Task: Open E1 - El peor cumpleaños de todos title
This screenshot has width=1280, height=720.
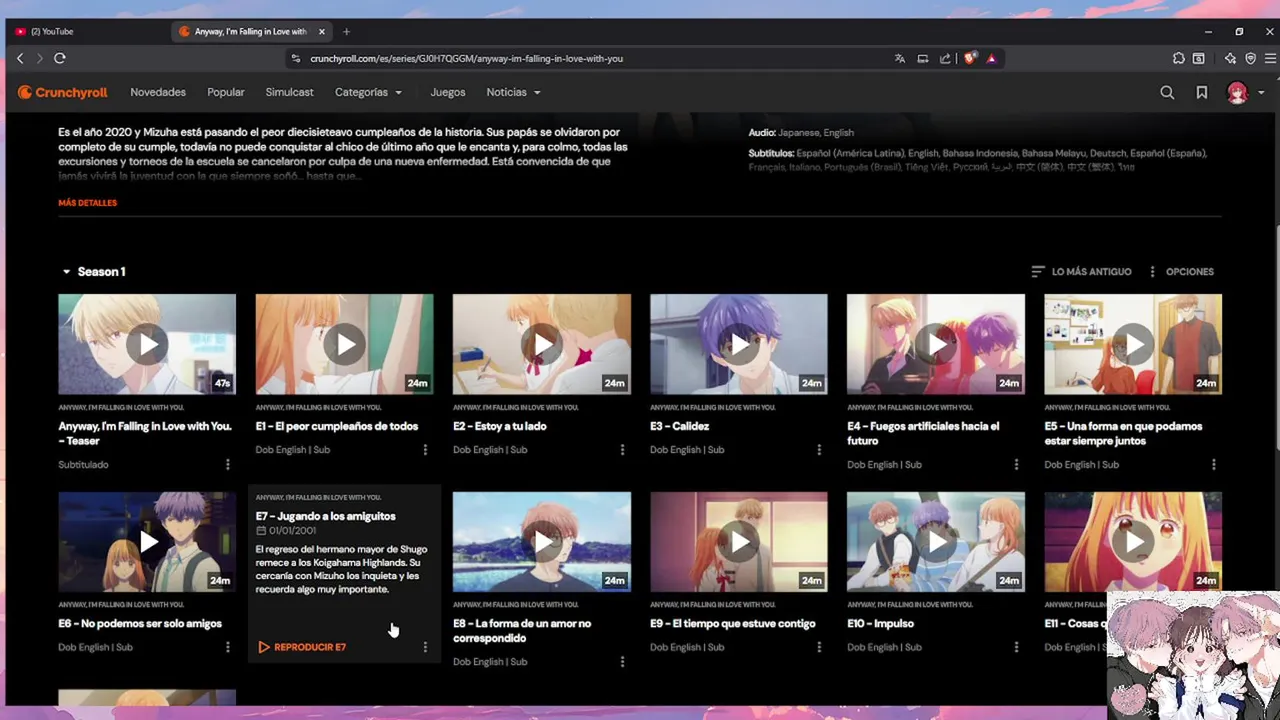Action: pyautogui.click(x=337, y=426)
